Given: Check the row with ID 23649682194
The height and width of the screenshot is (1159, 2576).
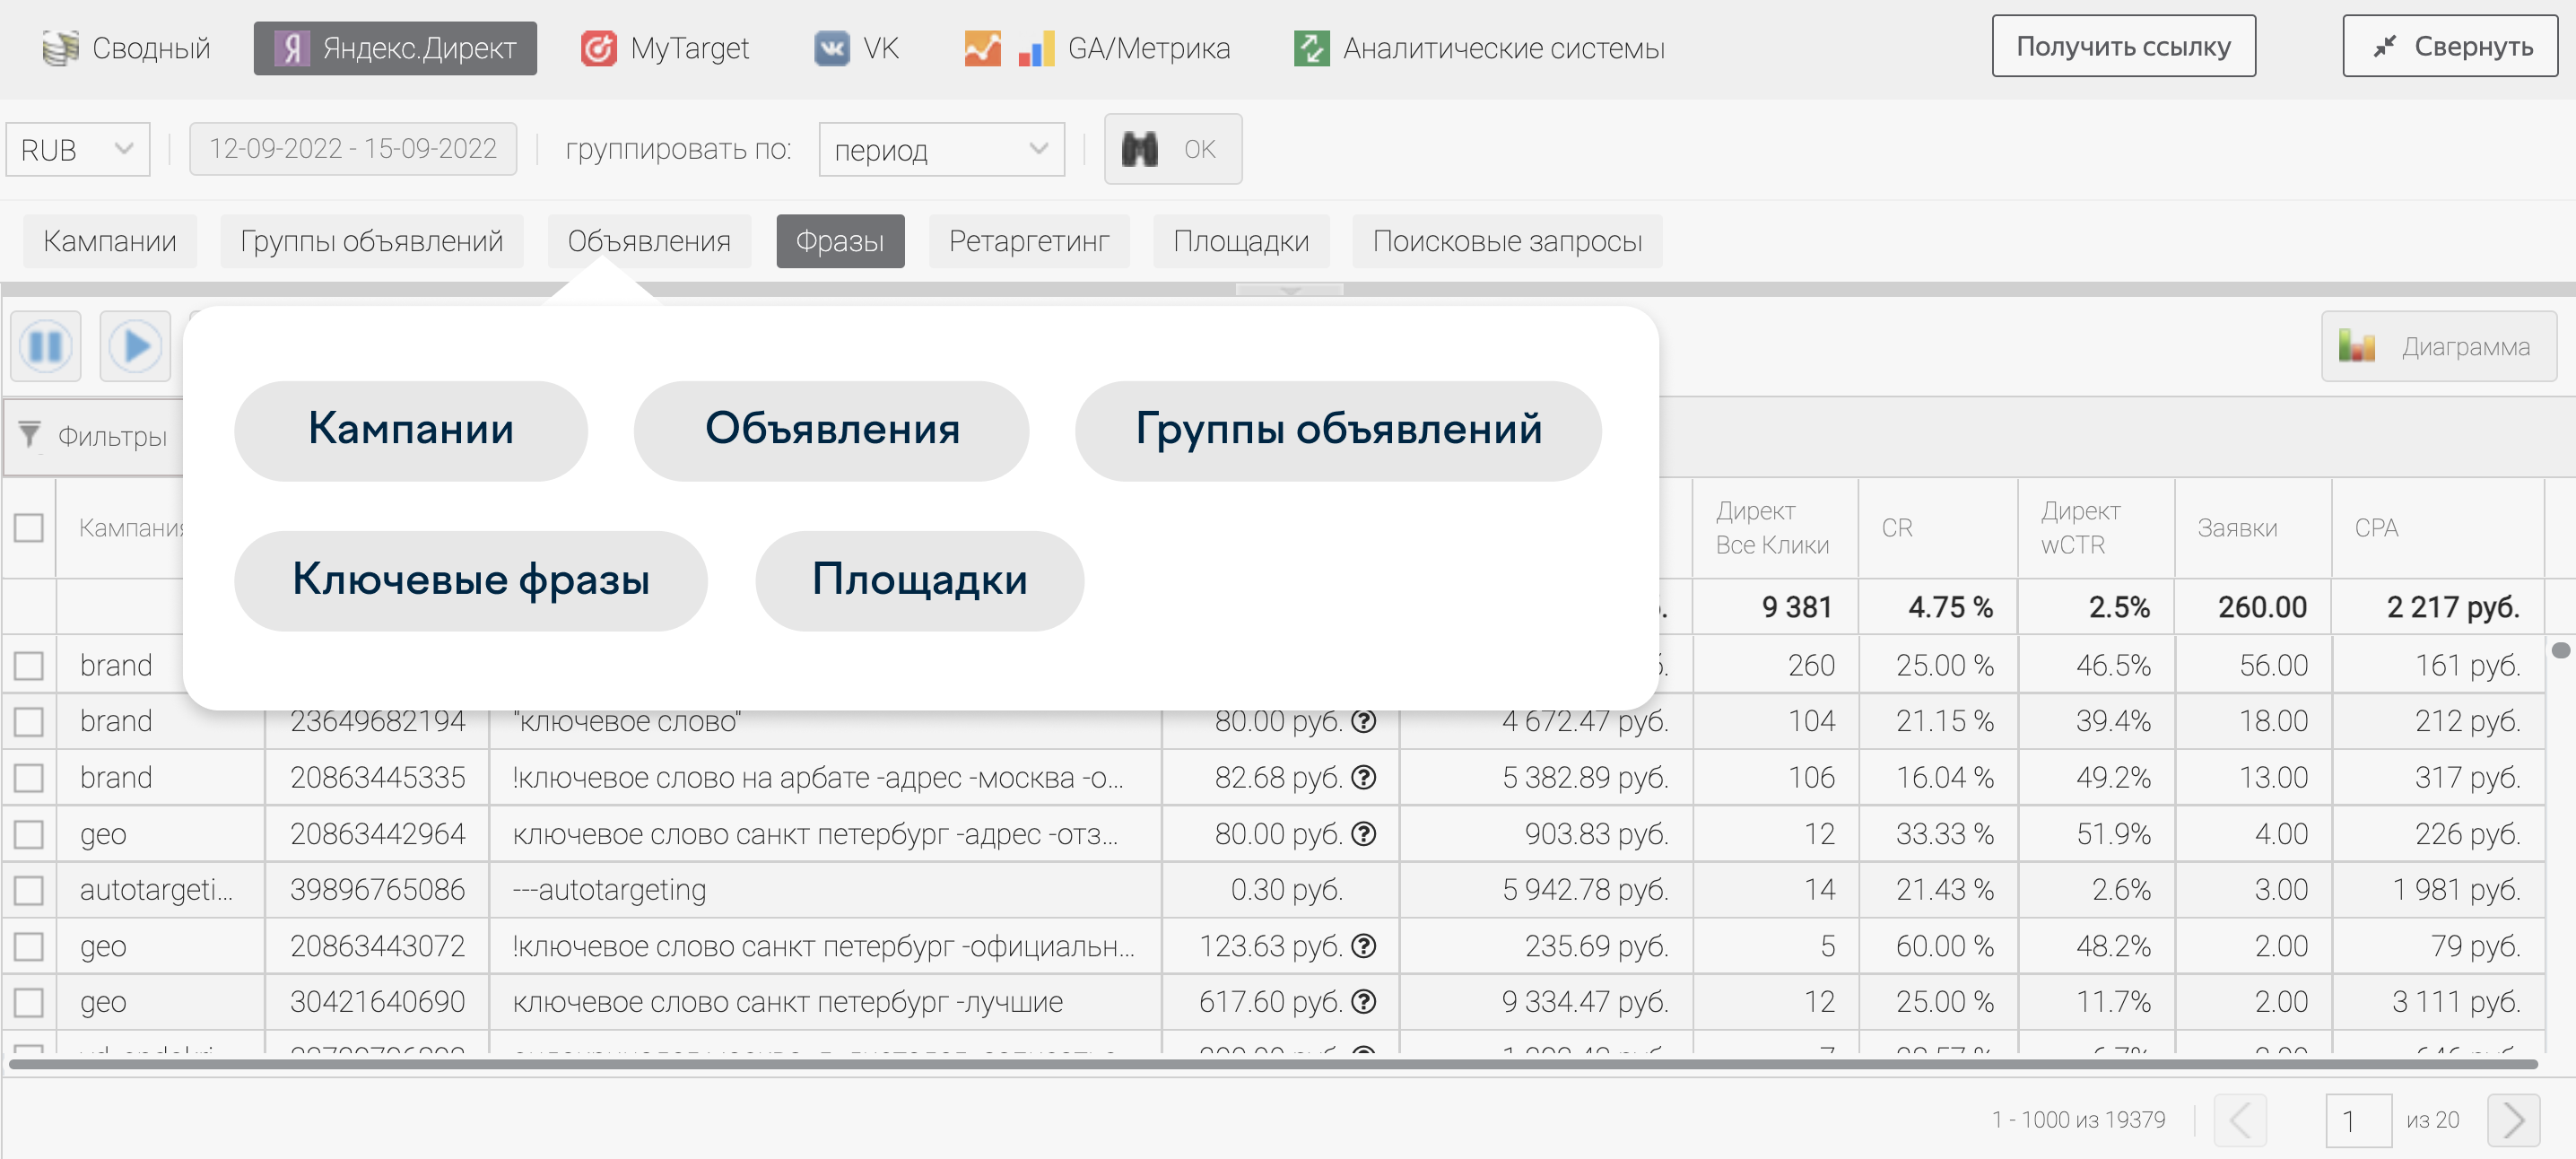Looking at the screenshot, I should (29, 721).
